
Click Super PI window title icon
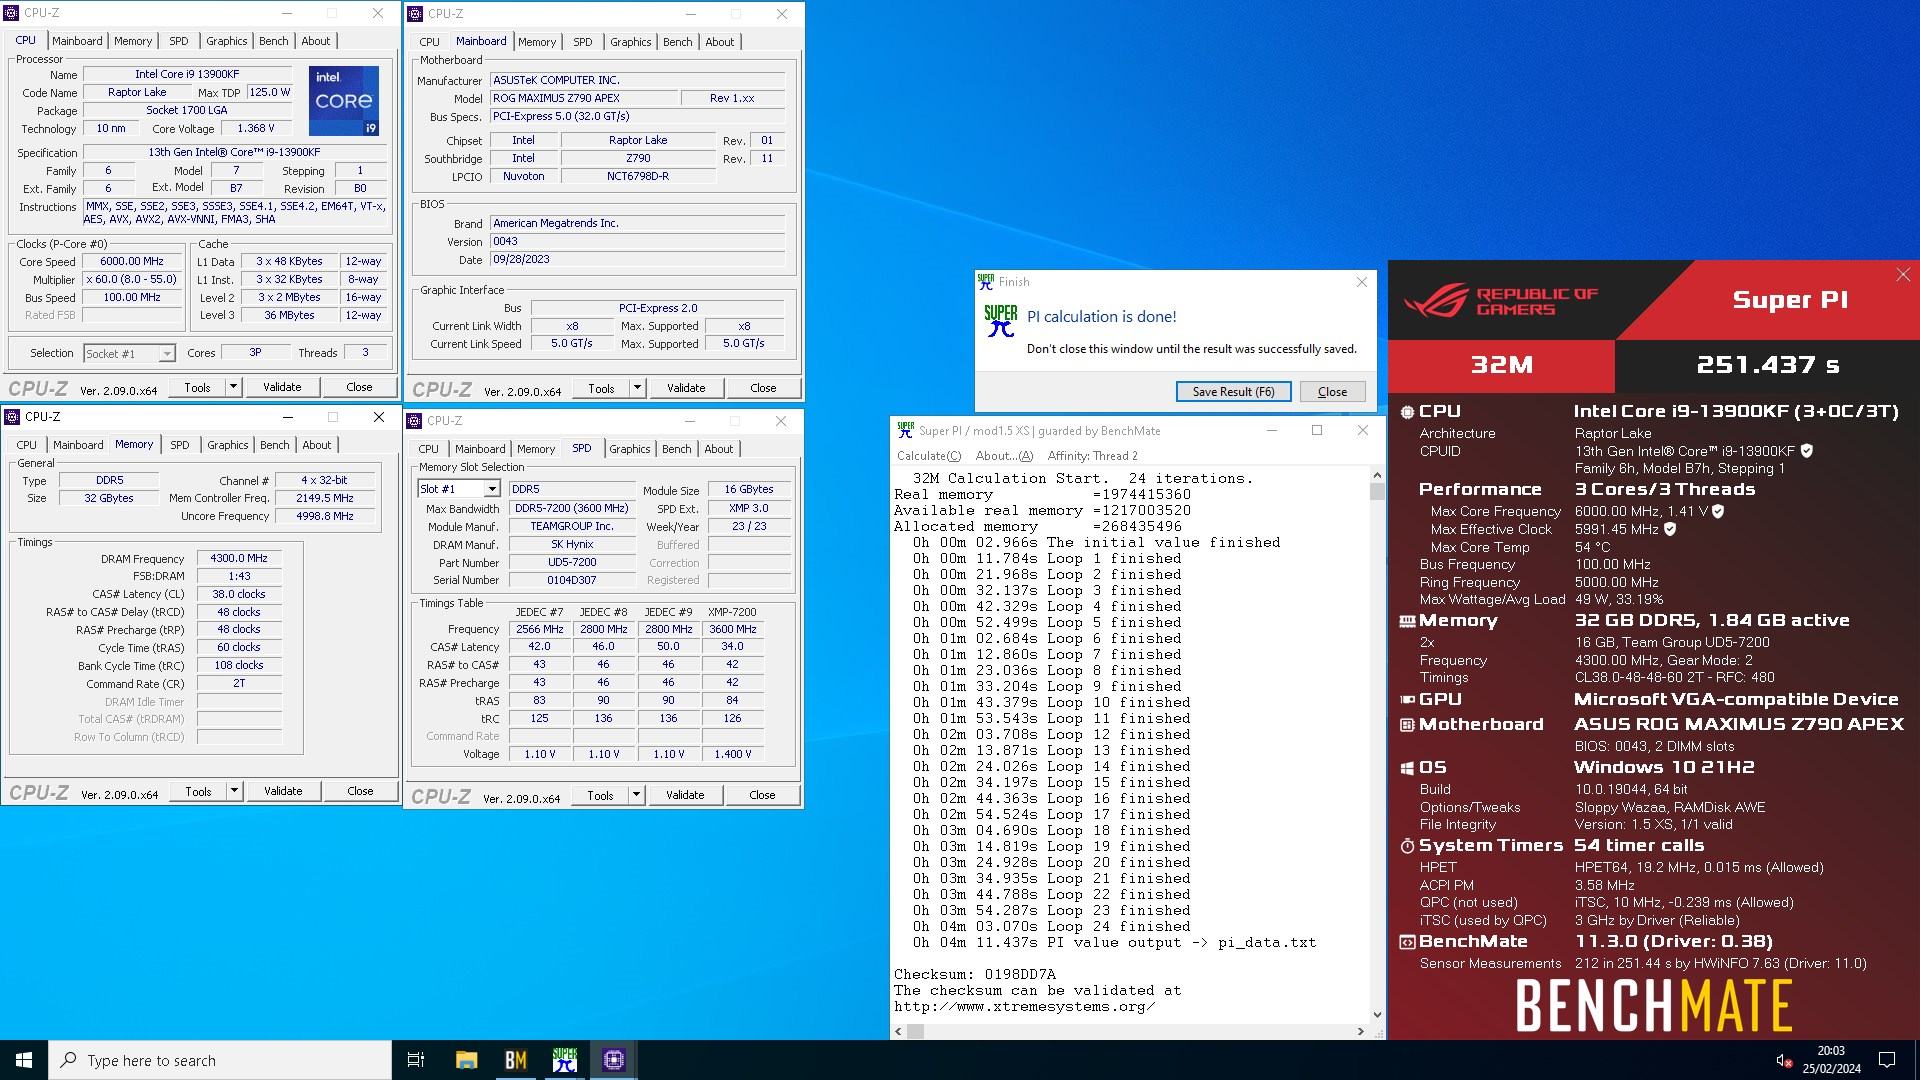pos(905,430)
